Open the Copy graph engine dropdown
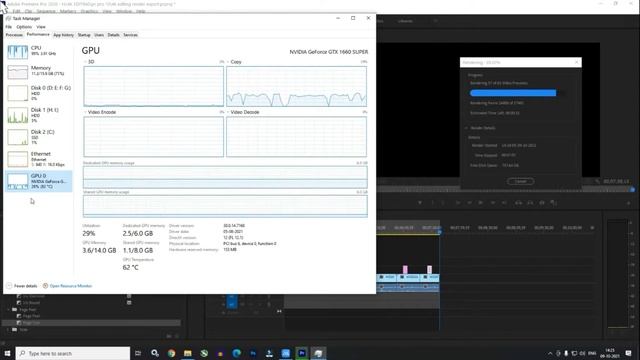640x360 pixels. pos(234,62)
